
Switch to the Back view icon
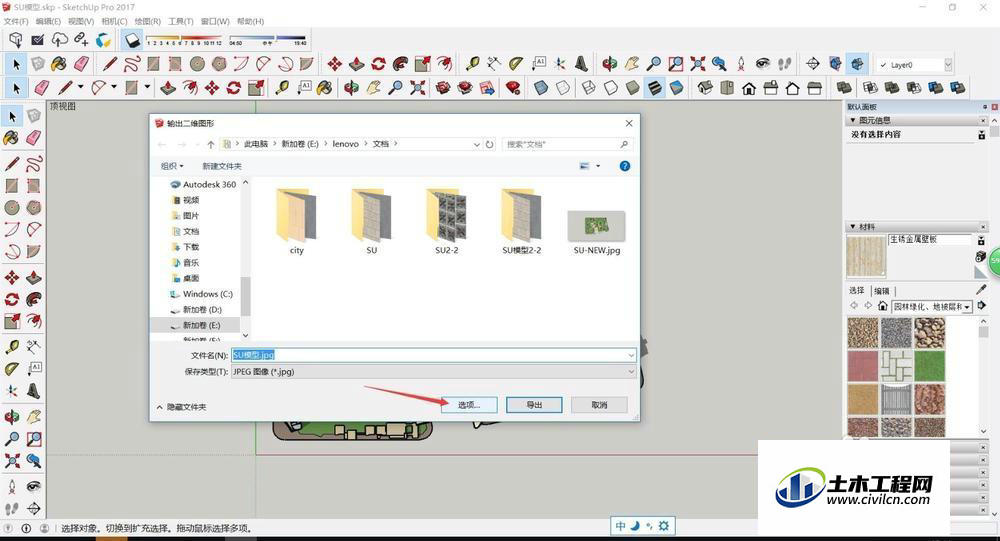(x=792, y=87)
